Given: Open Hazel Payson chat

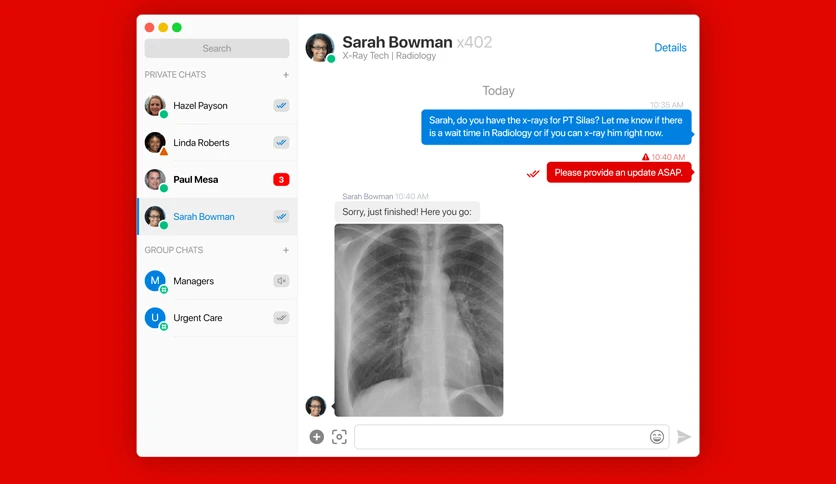Looking at the screenshot, I should (217, 106).
